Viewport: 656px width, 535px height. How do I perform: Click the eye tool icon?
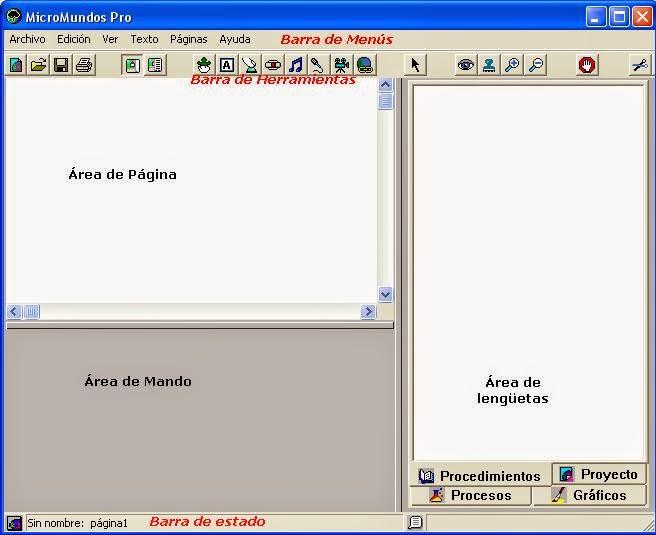tap(466, 65)
